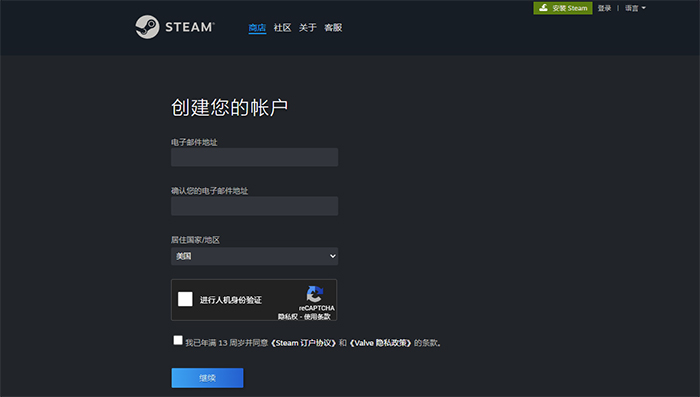Focus the 电子邮件地址 email input field
Viewport: 700px width, 397px height.
(254, 157)
